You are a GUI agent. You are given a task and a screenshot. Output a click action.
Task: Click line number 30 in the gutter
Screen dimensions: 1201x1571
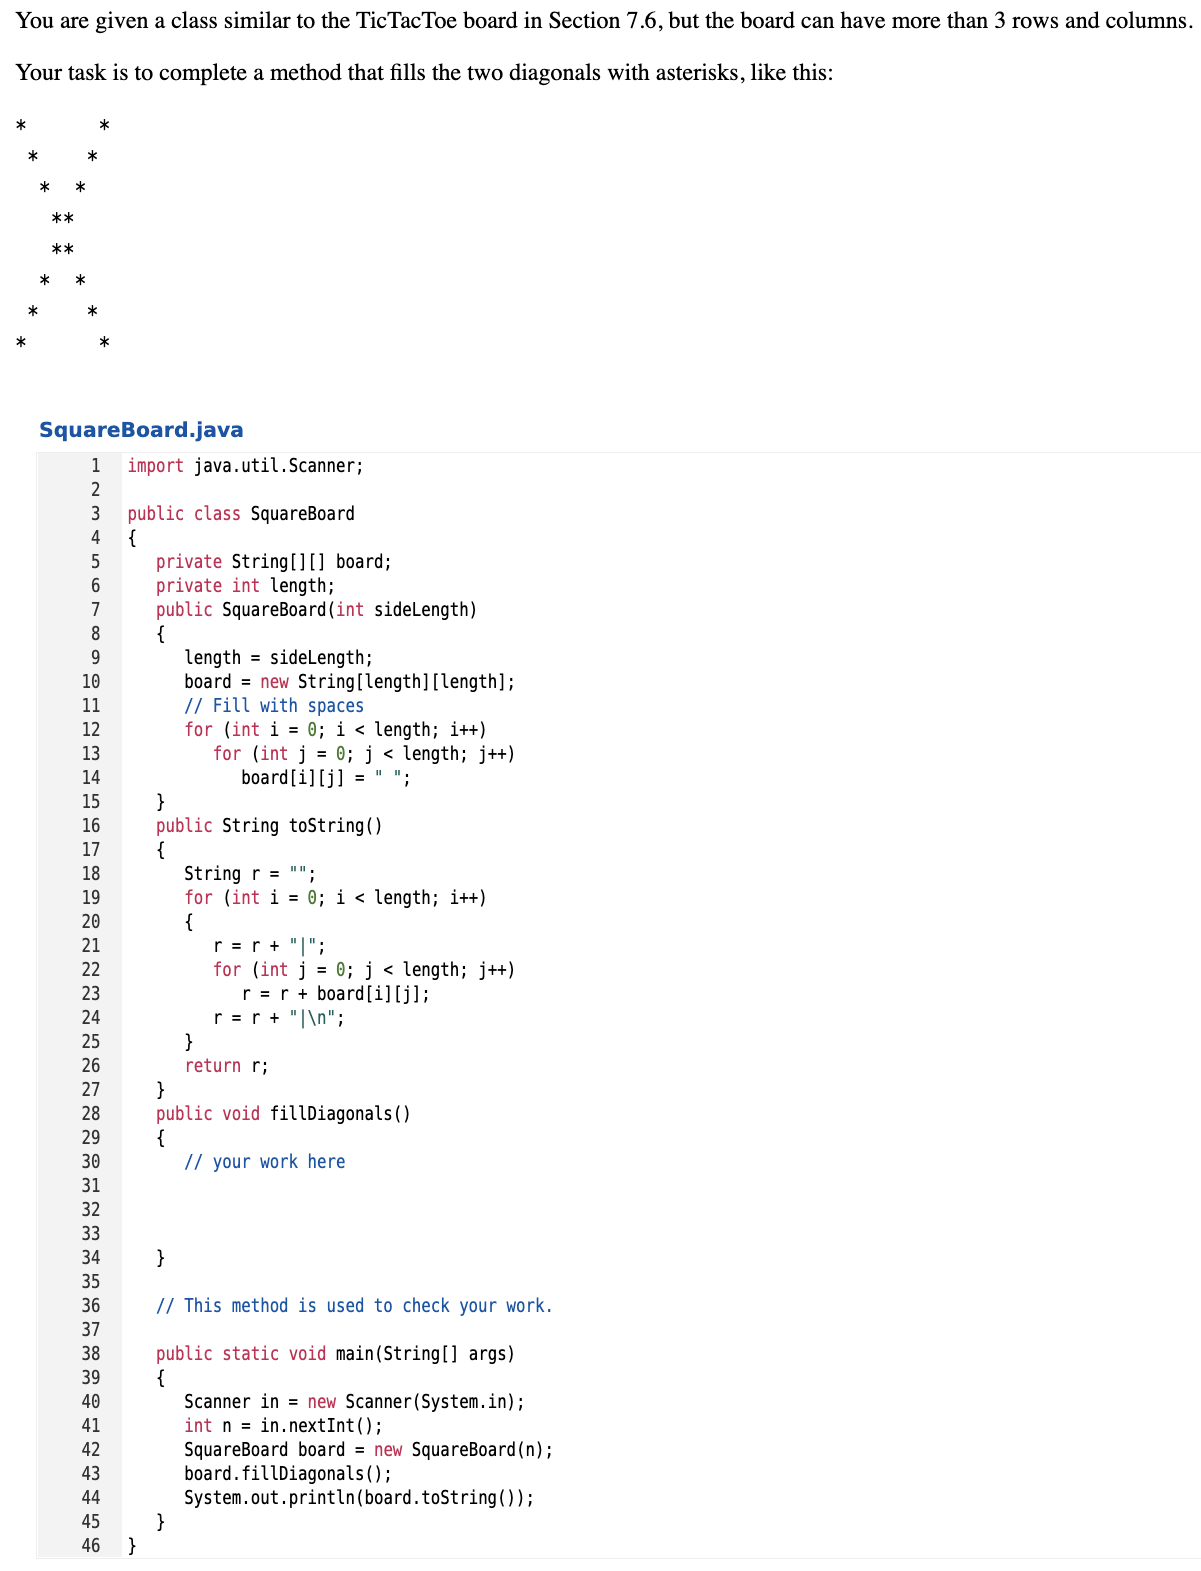point(91,1162)
